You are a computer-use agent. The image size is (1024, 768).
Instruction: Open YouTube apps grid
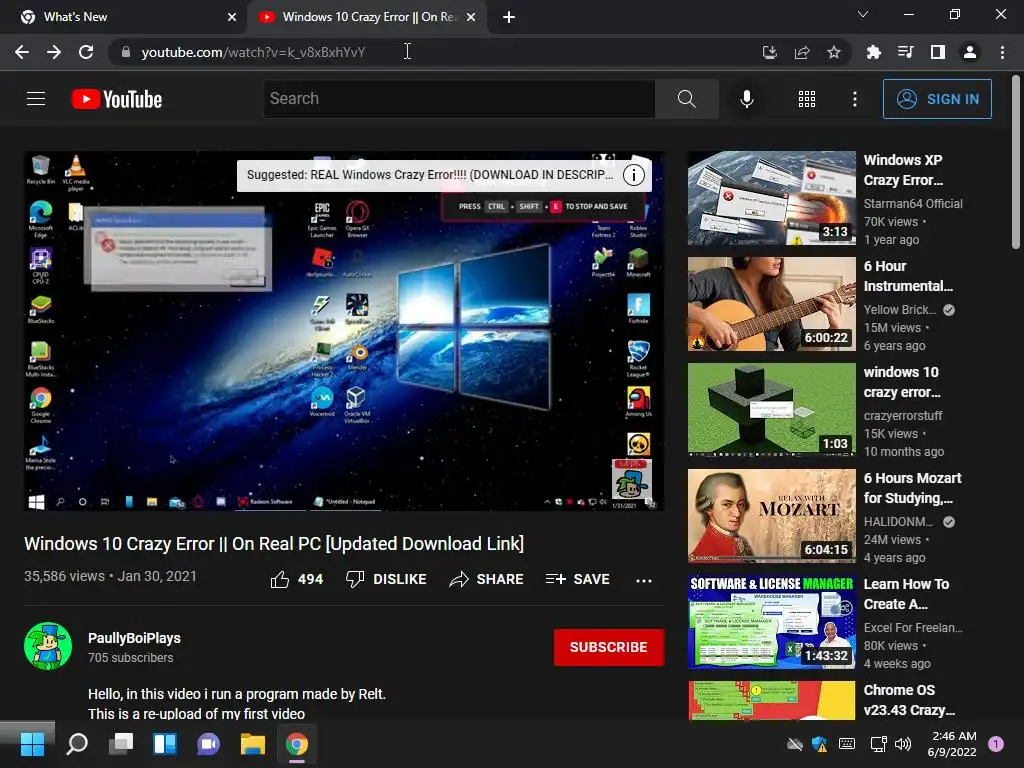coord(807,99)
